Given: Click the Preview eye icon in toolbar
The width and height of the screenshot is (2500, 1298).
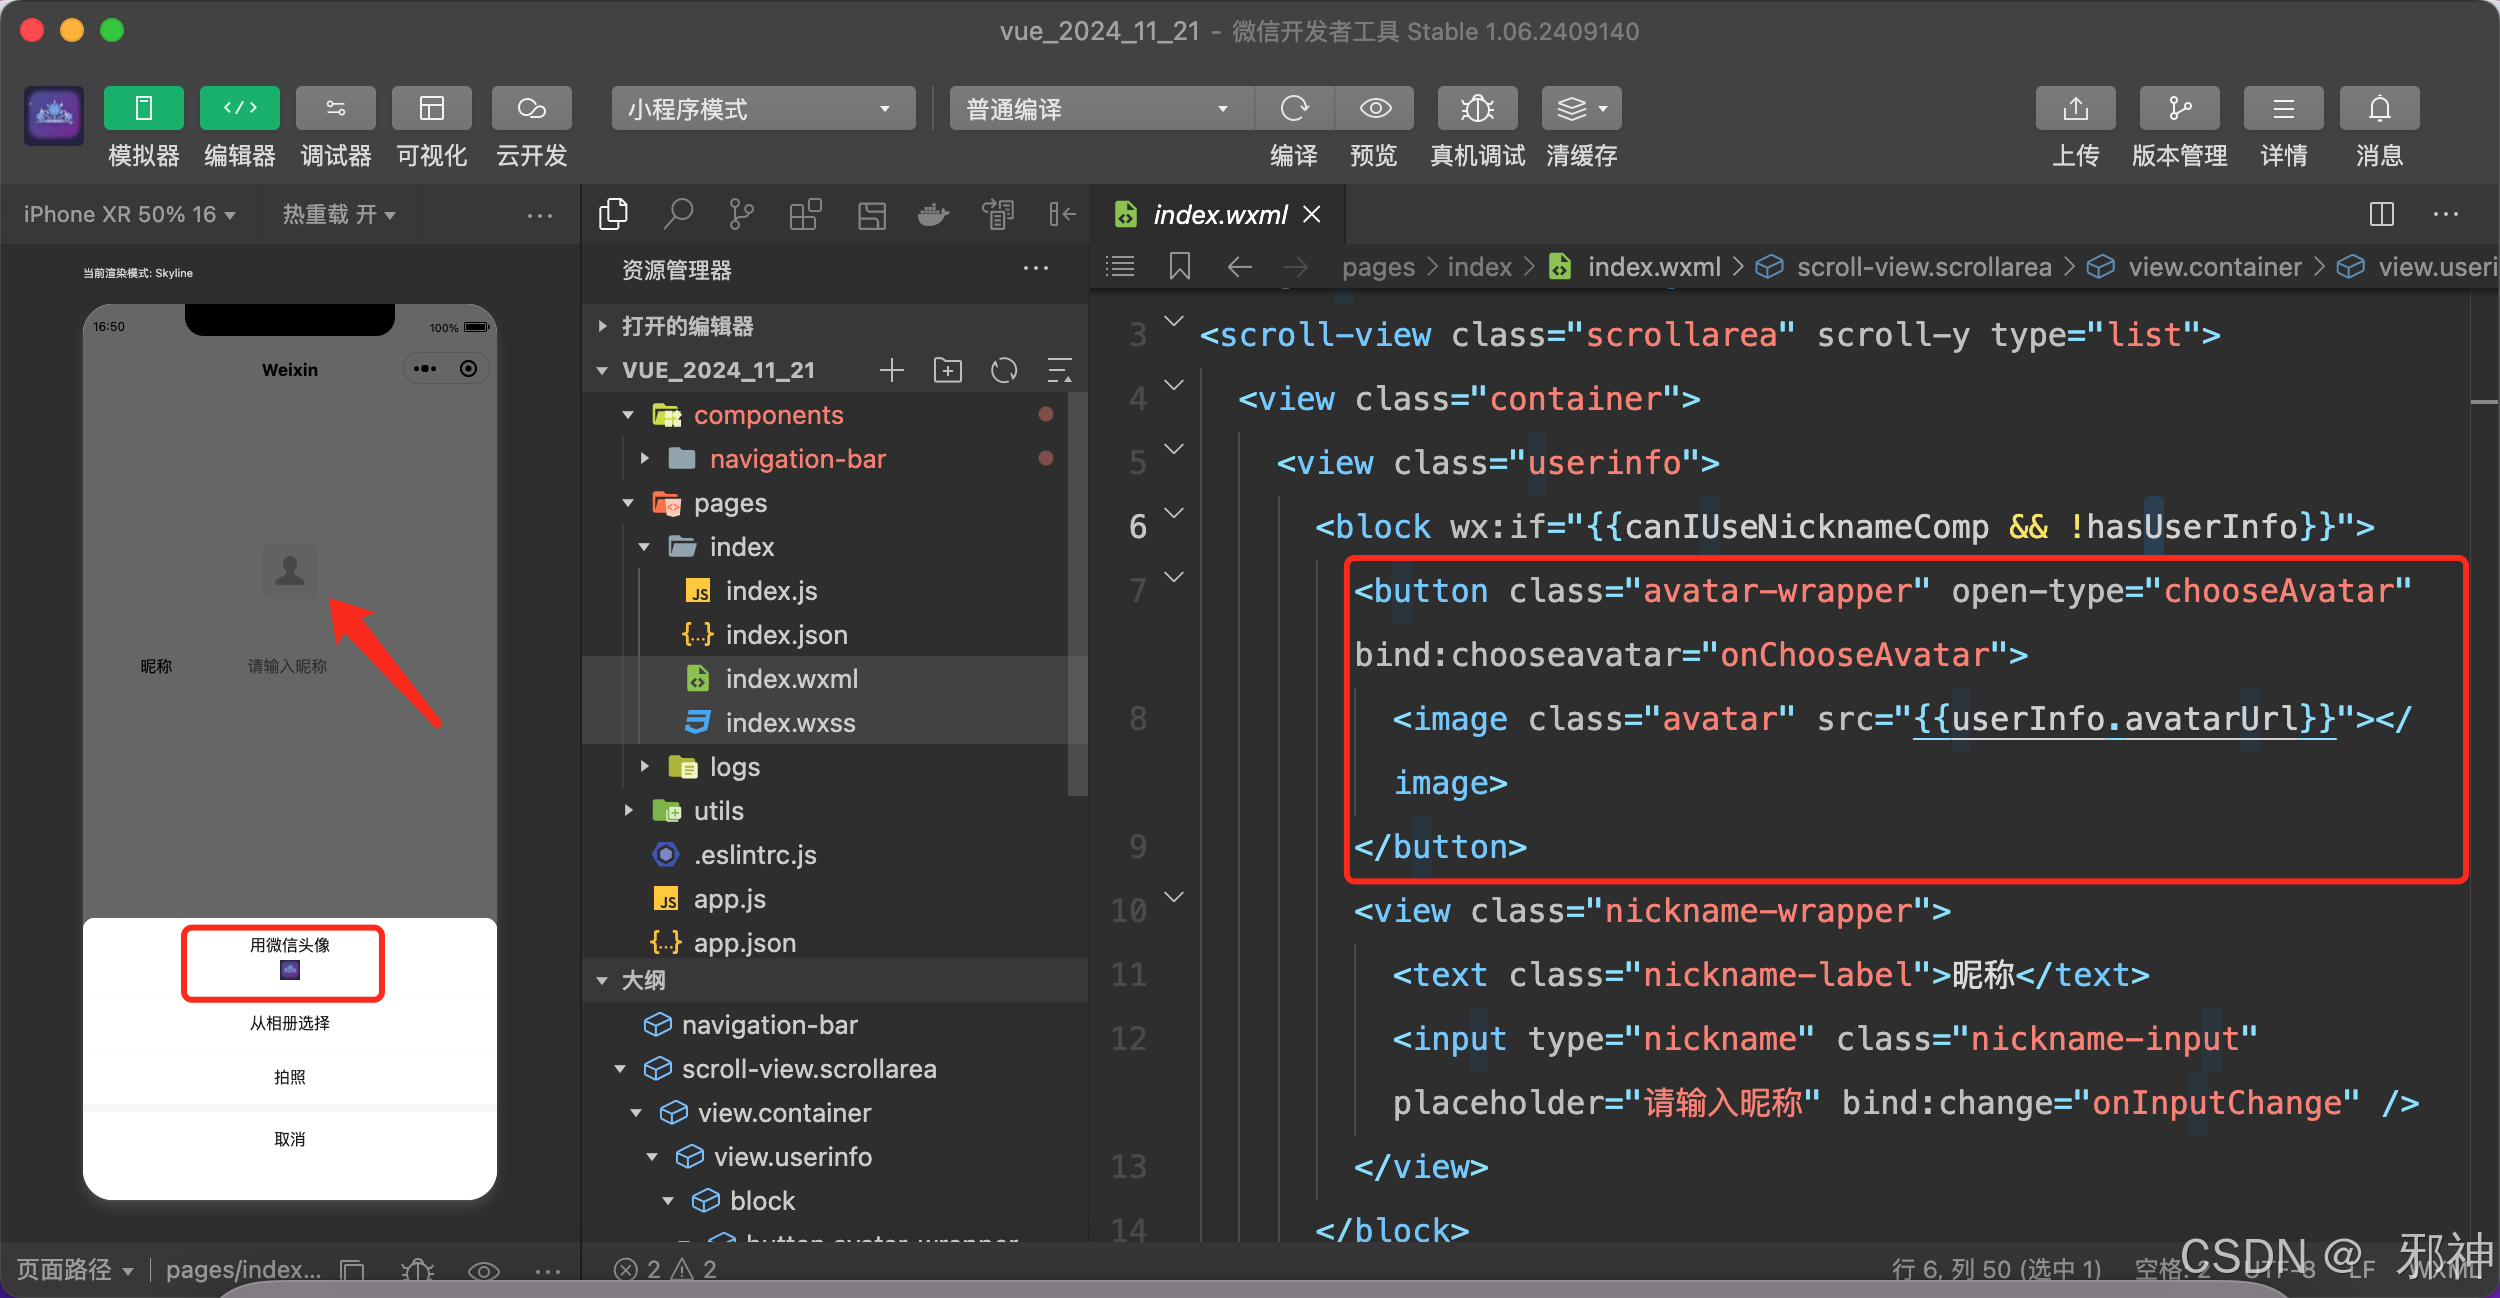Looking at the screenshot, I should (x=1375, y=108).
